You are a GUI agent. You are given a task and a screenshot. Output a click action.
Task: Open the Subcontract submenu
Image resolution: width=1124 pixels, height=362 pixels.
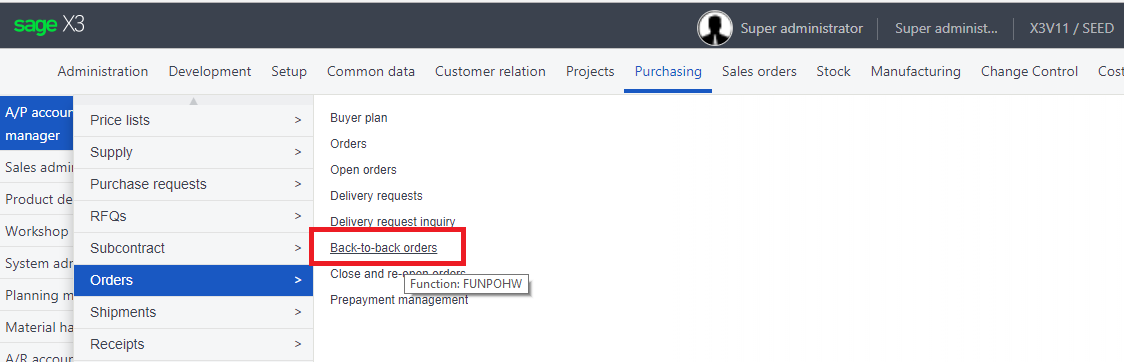(x=194, y=248)
